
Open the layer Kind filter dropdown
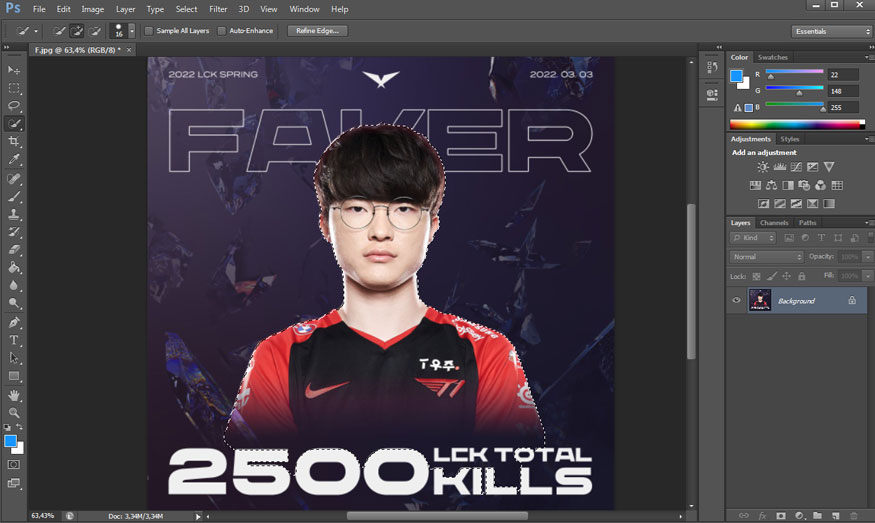coord(753,238)
